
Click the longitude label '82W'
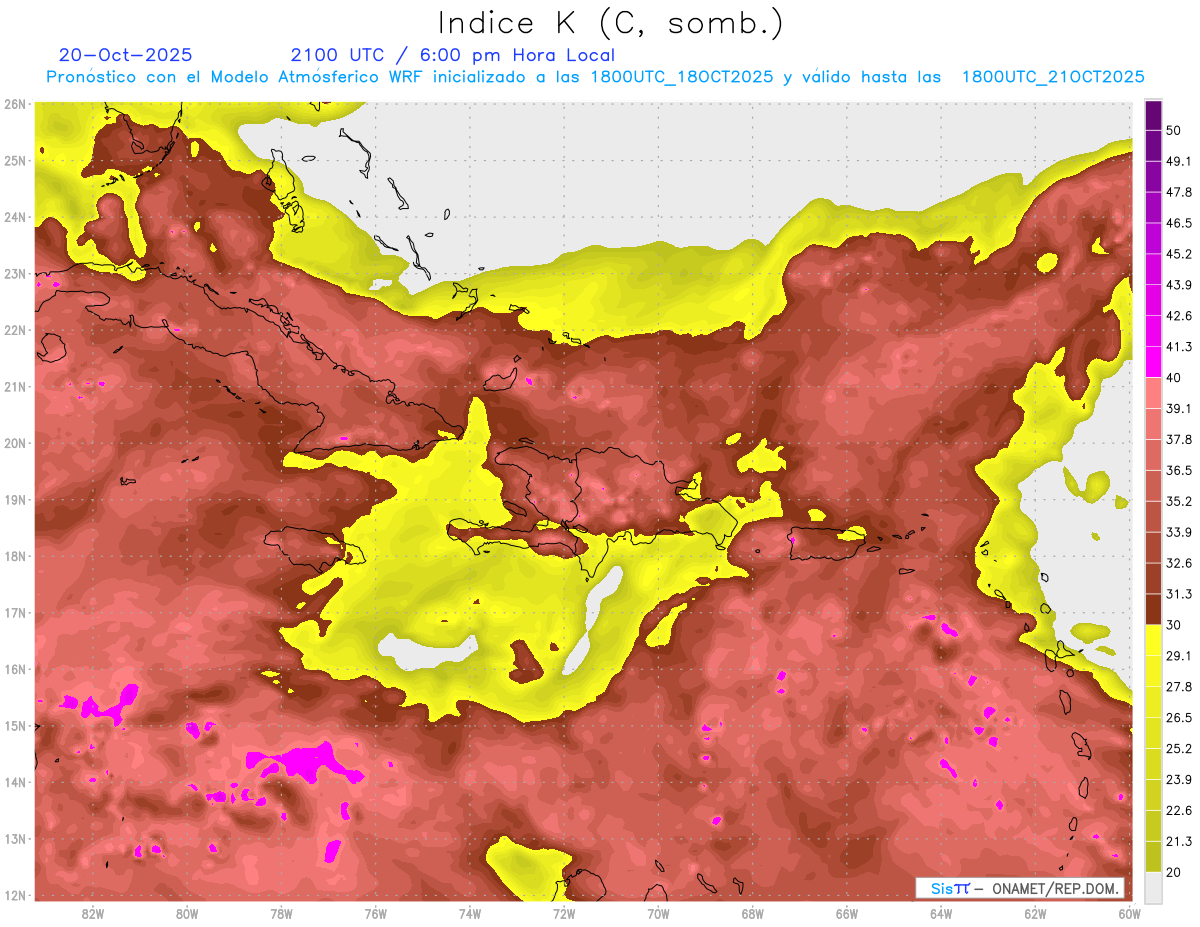93,914
